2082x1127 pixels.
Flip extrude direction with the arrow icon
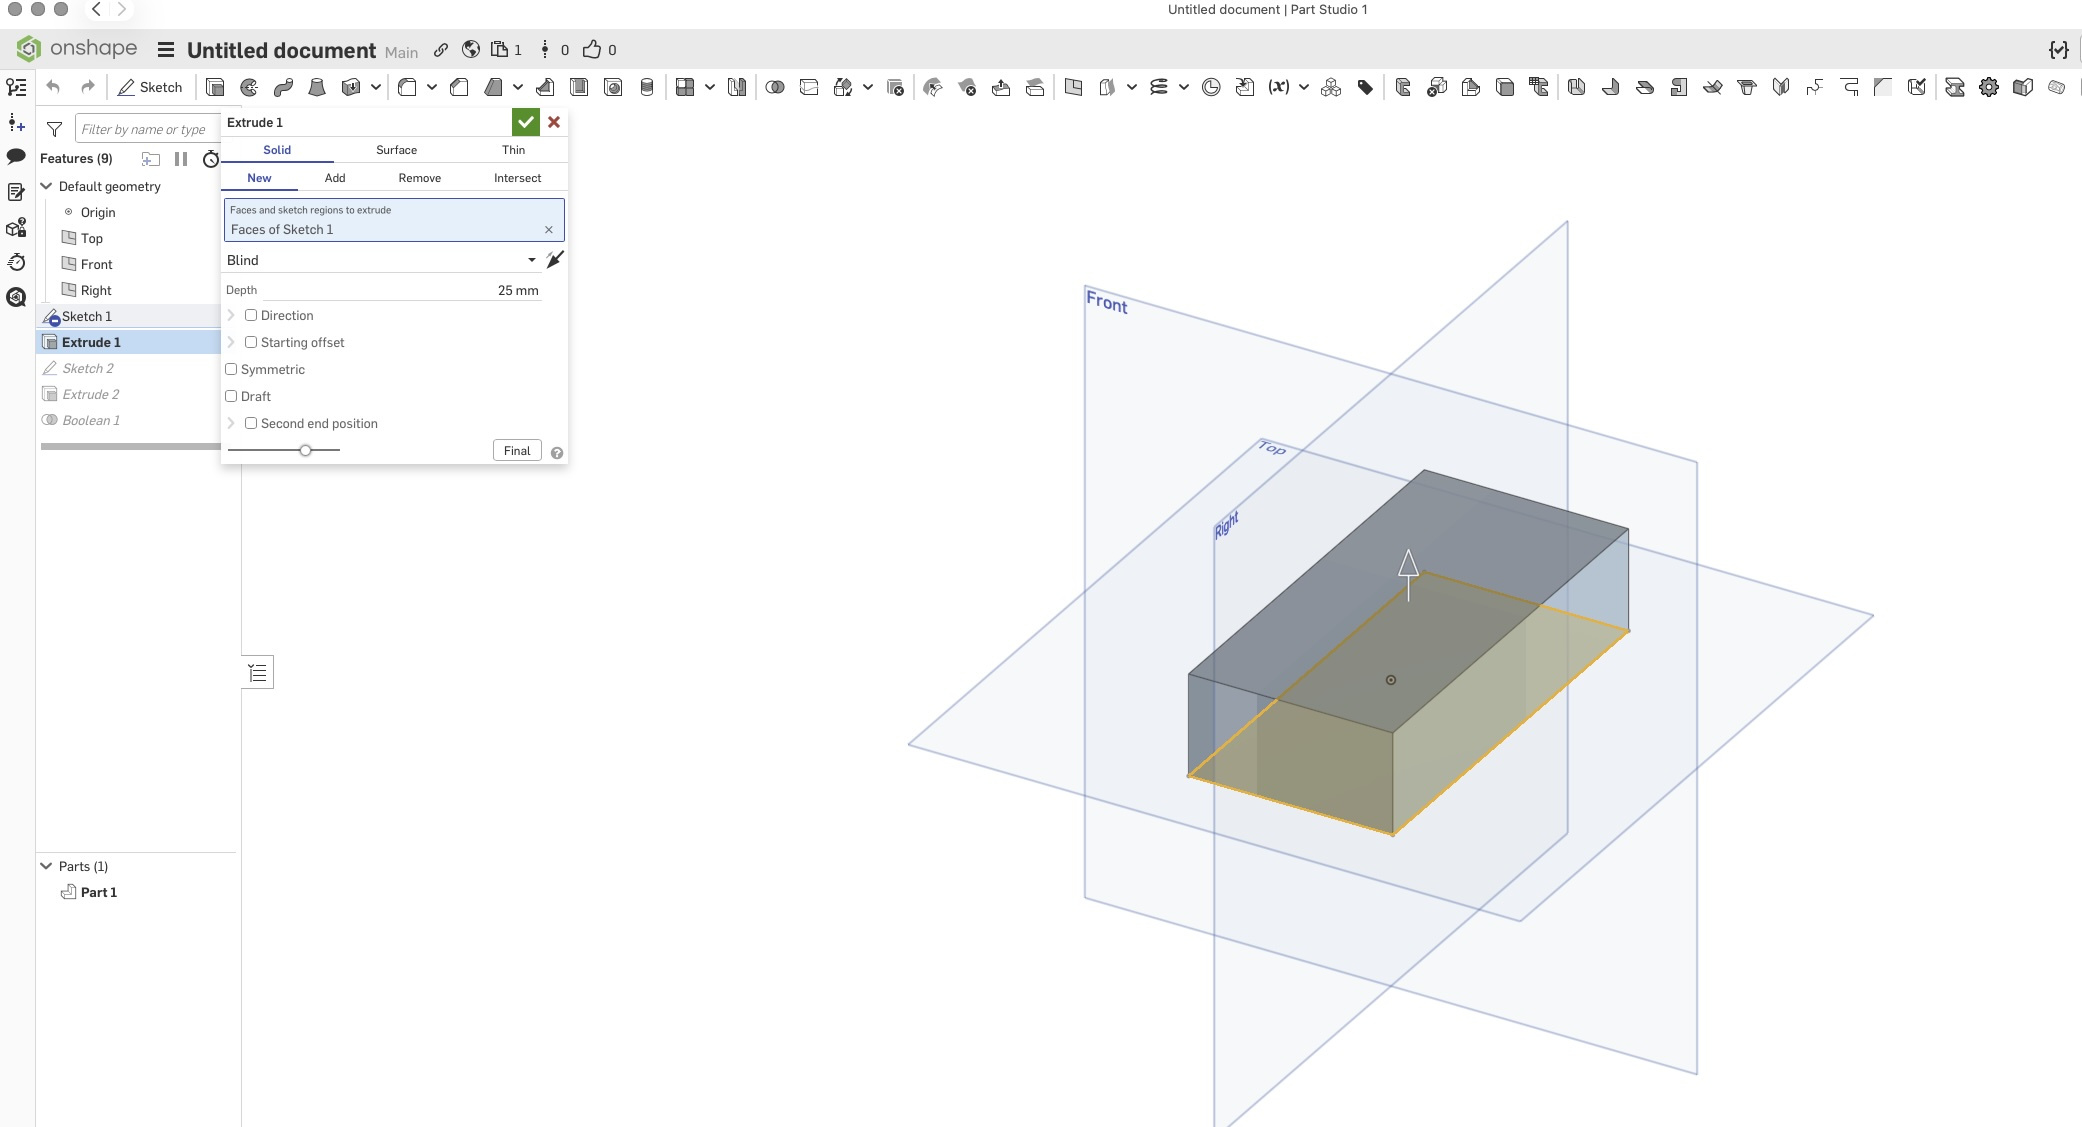(x=555, y=260)
